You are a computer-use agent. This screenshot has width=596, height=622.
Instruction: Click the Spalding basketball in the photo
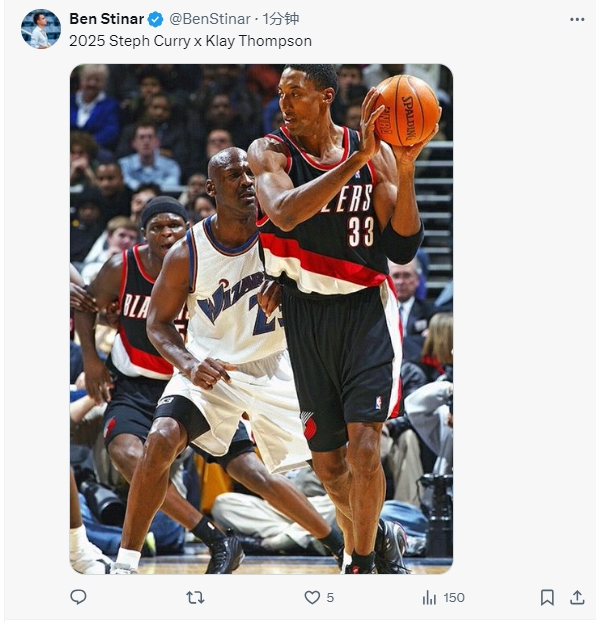pyautogui.click(x=407, y=111)
